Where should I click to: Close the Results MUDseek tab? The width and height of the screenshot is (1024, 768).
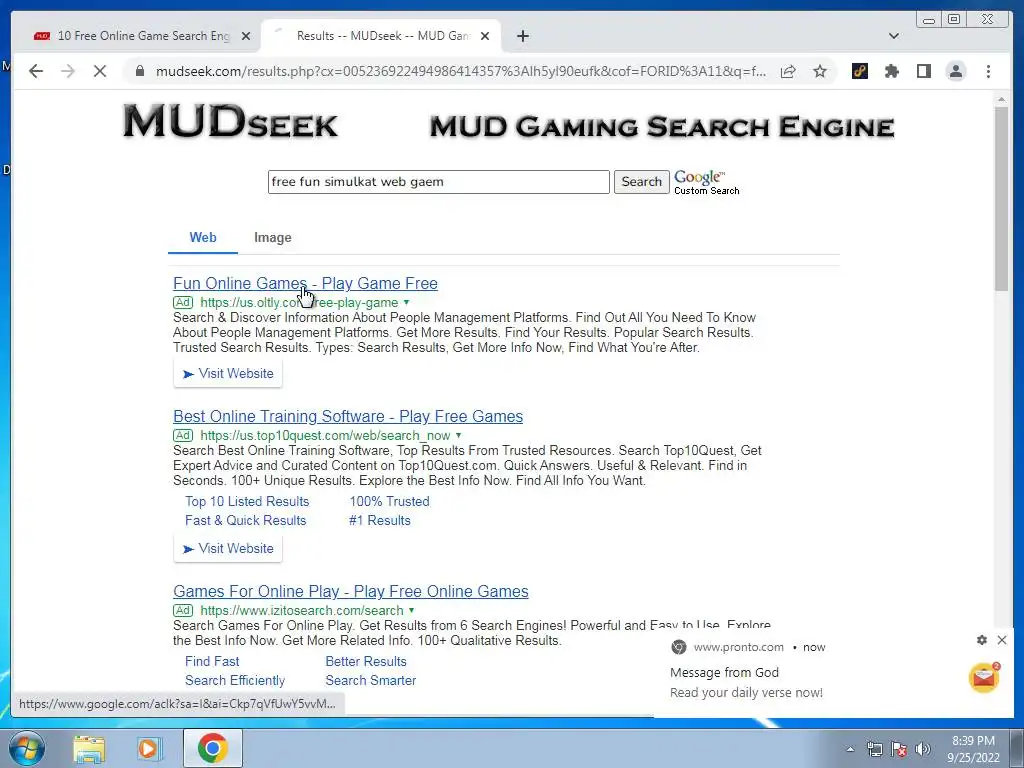coord(485,36)
